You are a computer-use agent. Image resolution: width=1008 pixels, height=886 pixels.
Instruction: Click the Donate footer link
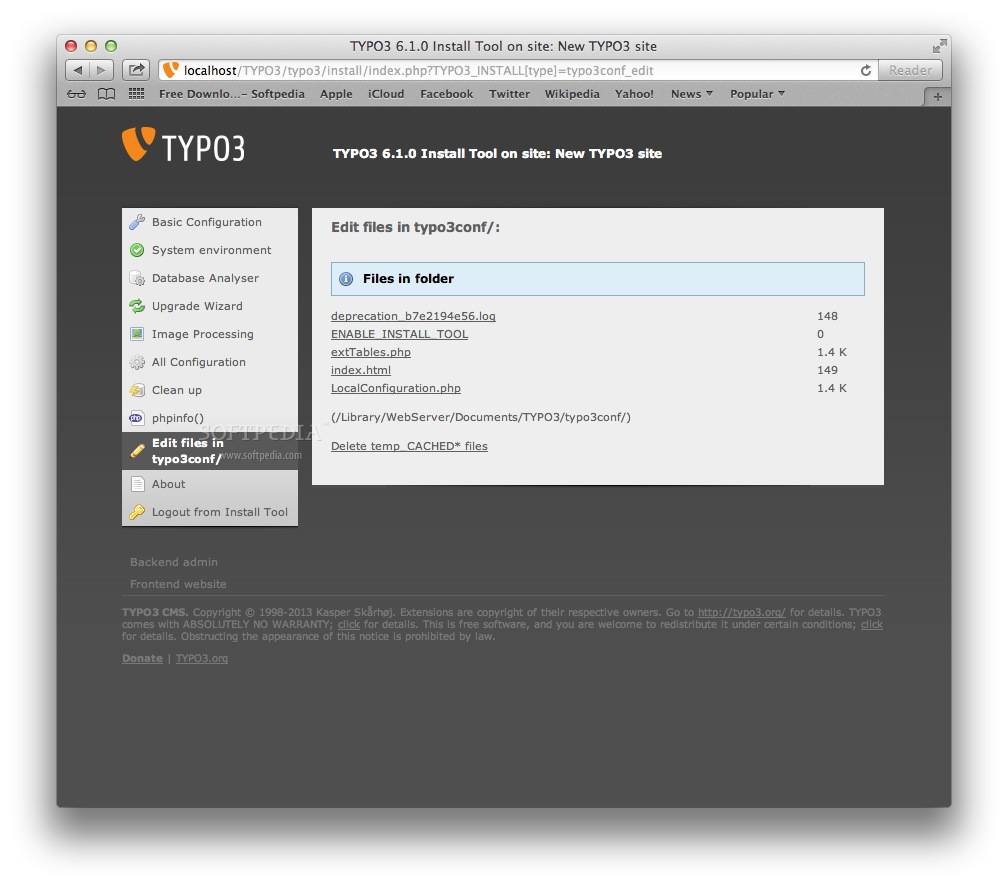coord(142,658)
